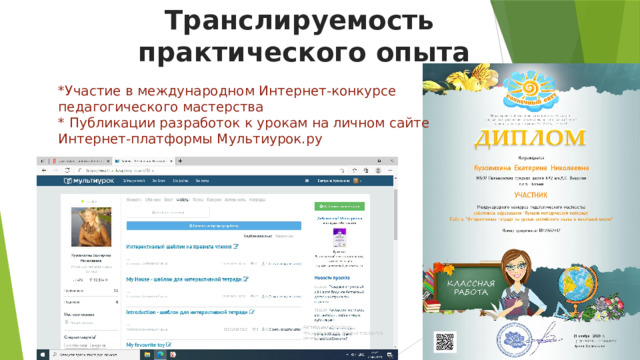This screenshot has width=640, height=360.
Task: Select the Файлы profile tab
Action: [x=182, y=200]
